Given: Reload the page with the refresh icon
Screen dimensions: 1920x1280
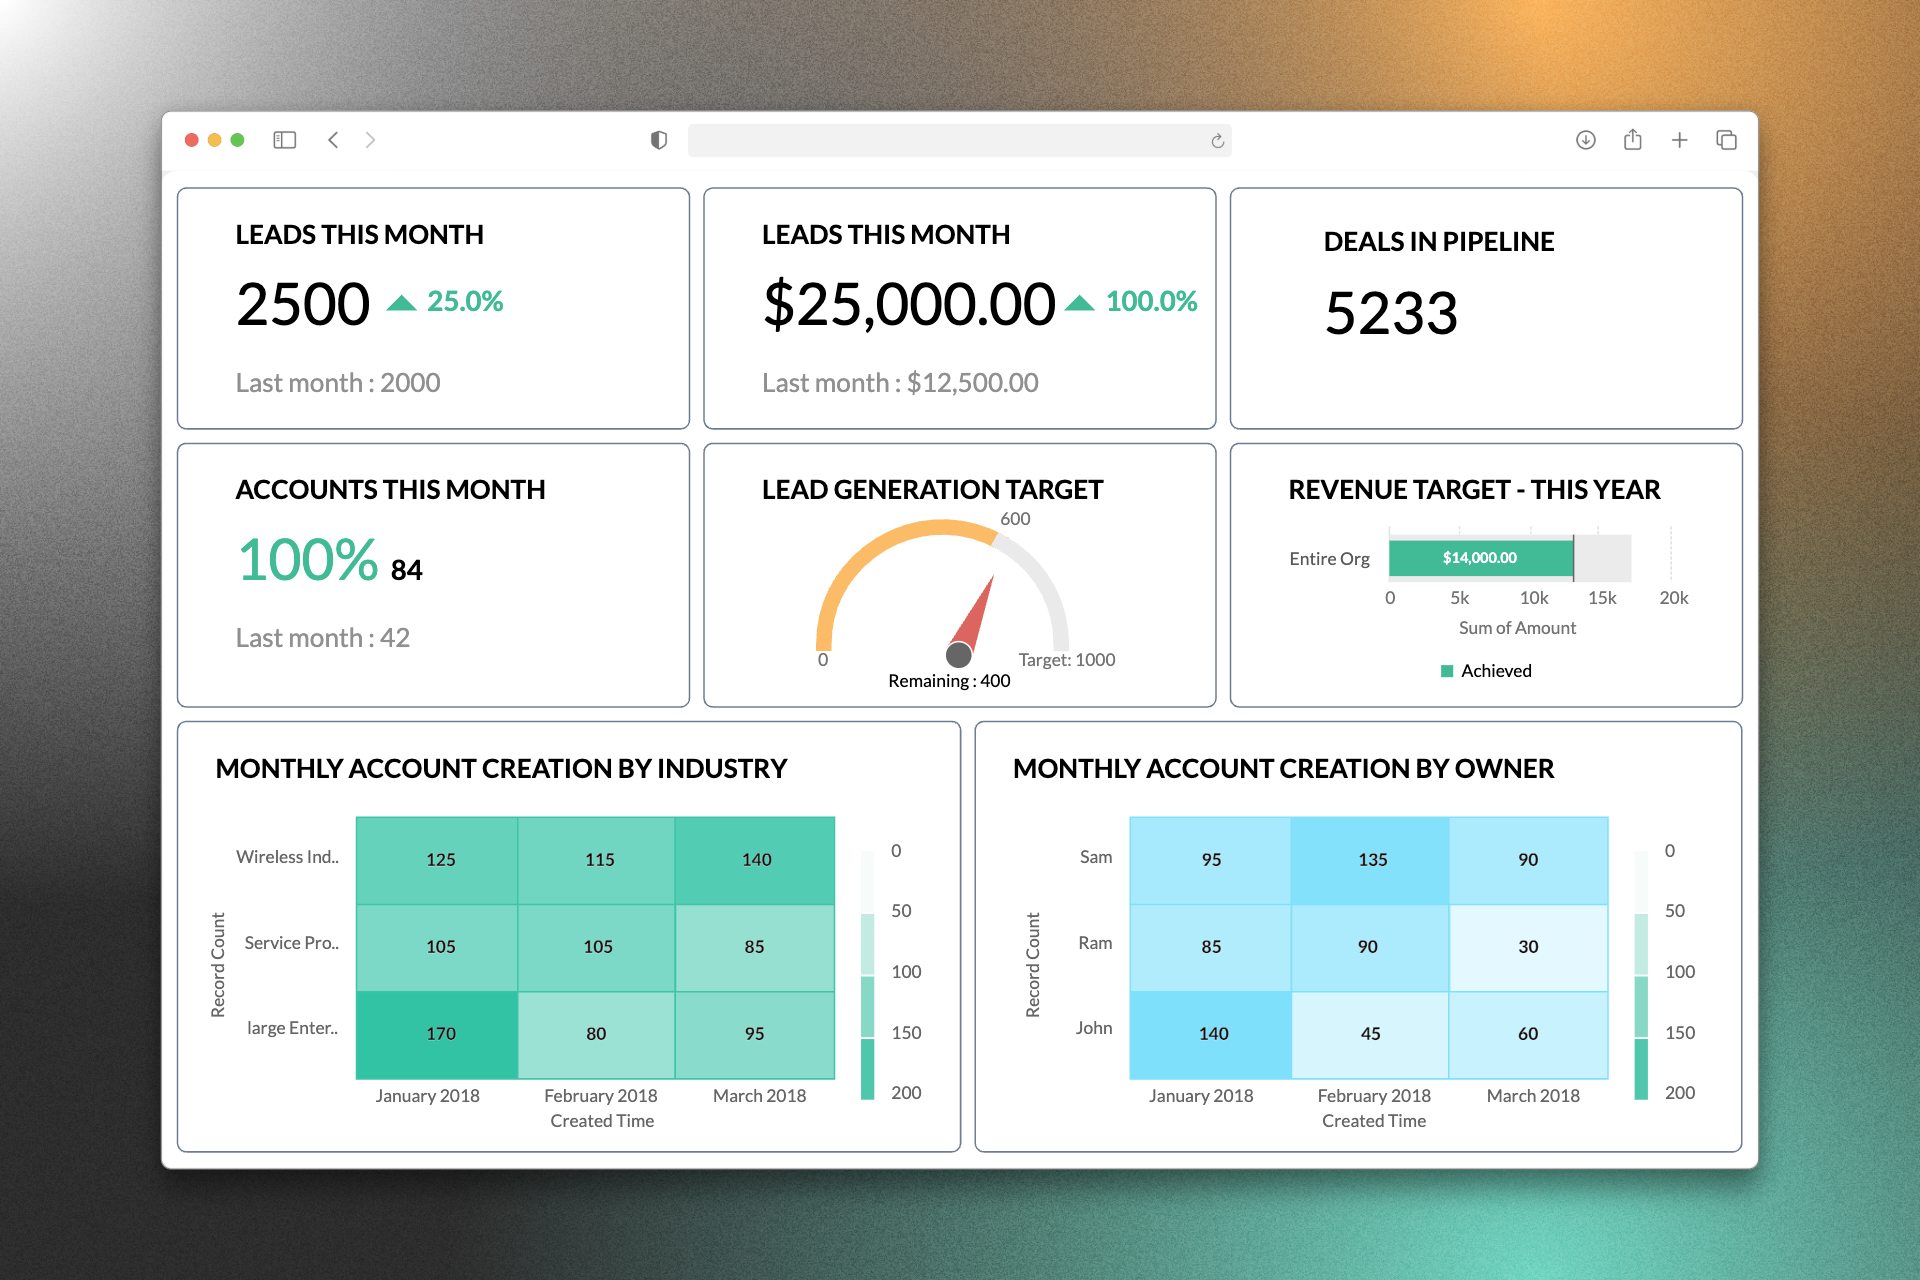Looking at the screenshot, I should click(x=1217, y=141).
